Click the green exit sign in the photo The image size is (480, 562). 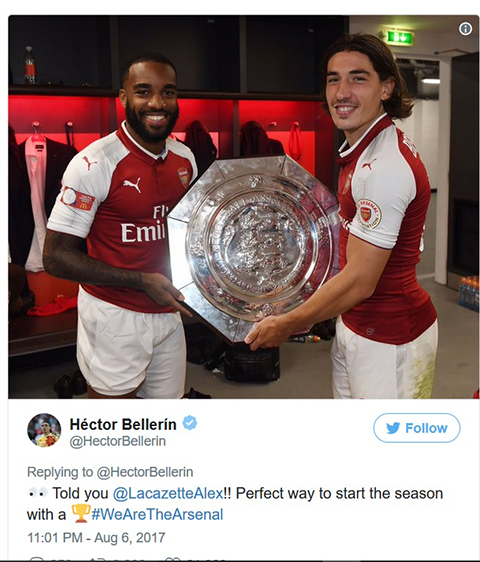pyautogui.click(x=400, y=37)
